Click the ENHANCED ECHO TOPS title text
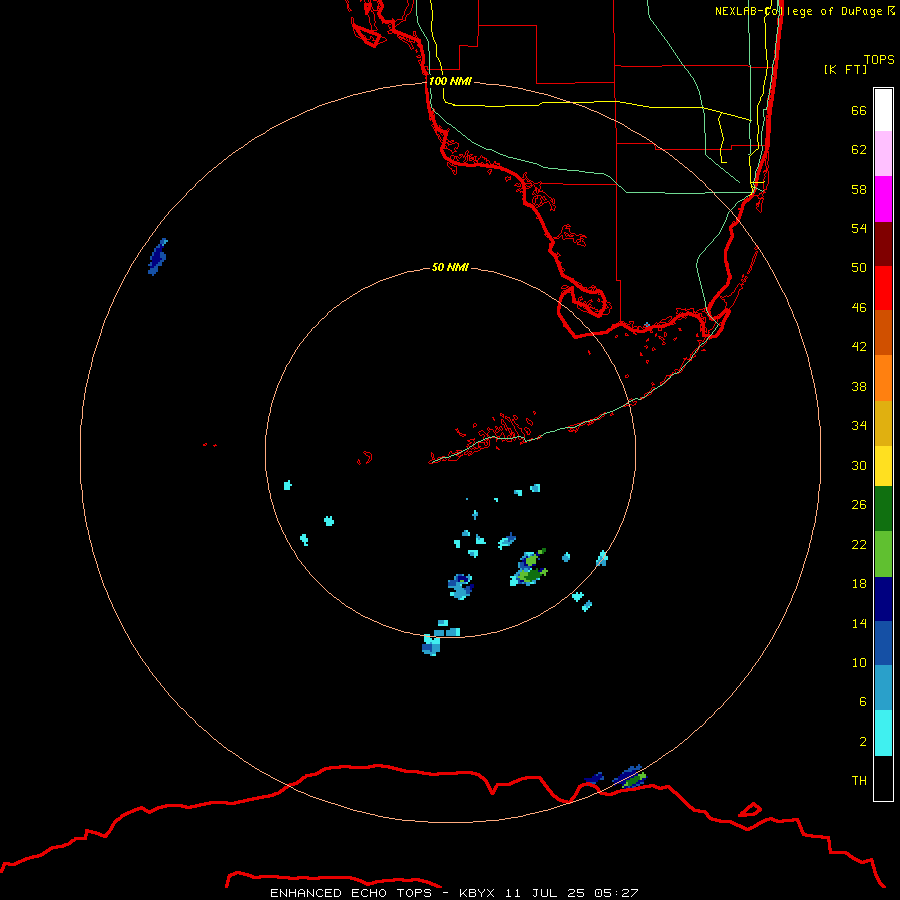The image size is (900, 900). pyautogui.click(x=351, y=893)
